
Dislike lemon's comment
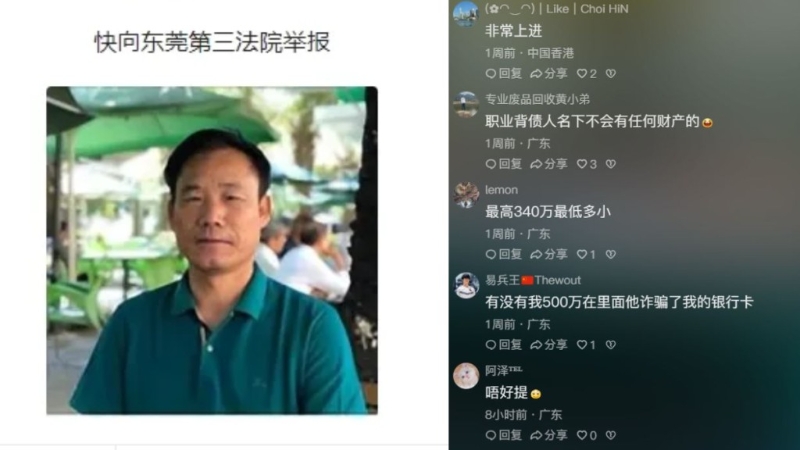point(611,254)
